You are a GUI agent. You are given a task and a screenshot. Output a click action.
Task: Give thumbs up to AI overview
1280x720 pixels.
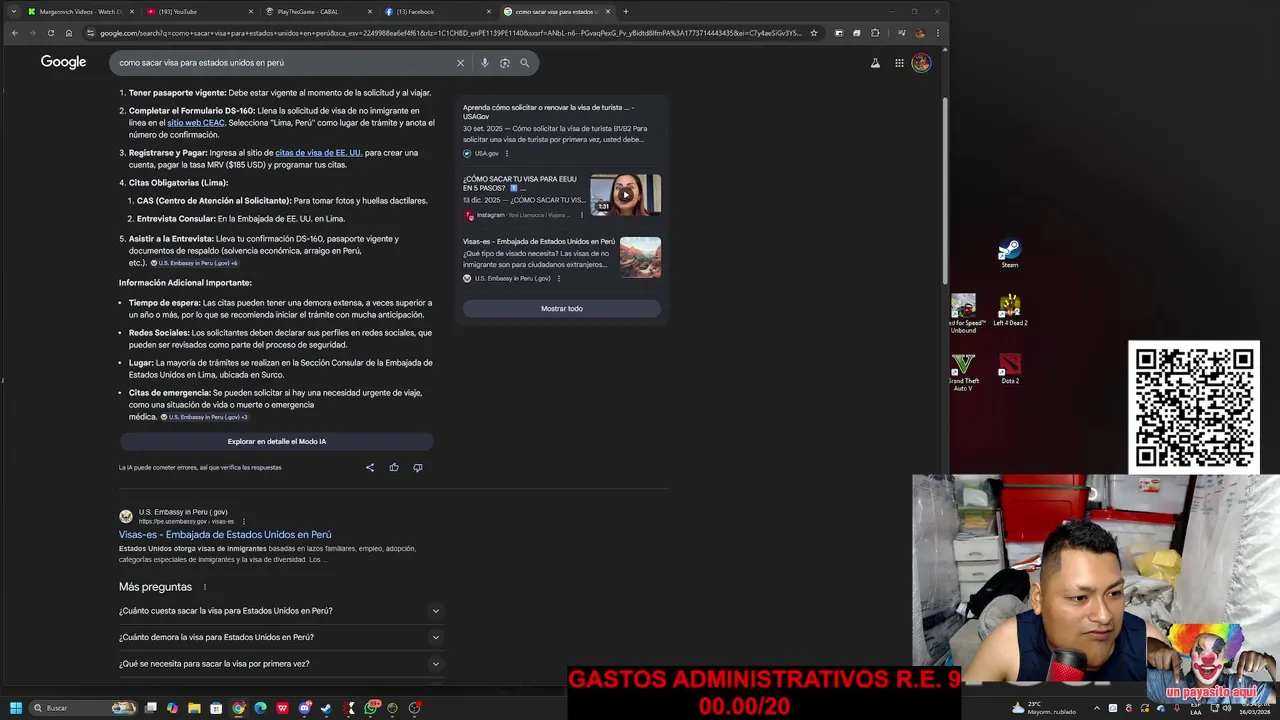[x=394, y=467]
